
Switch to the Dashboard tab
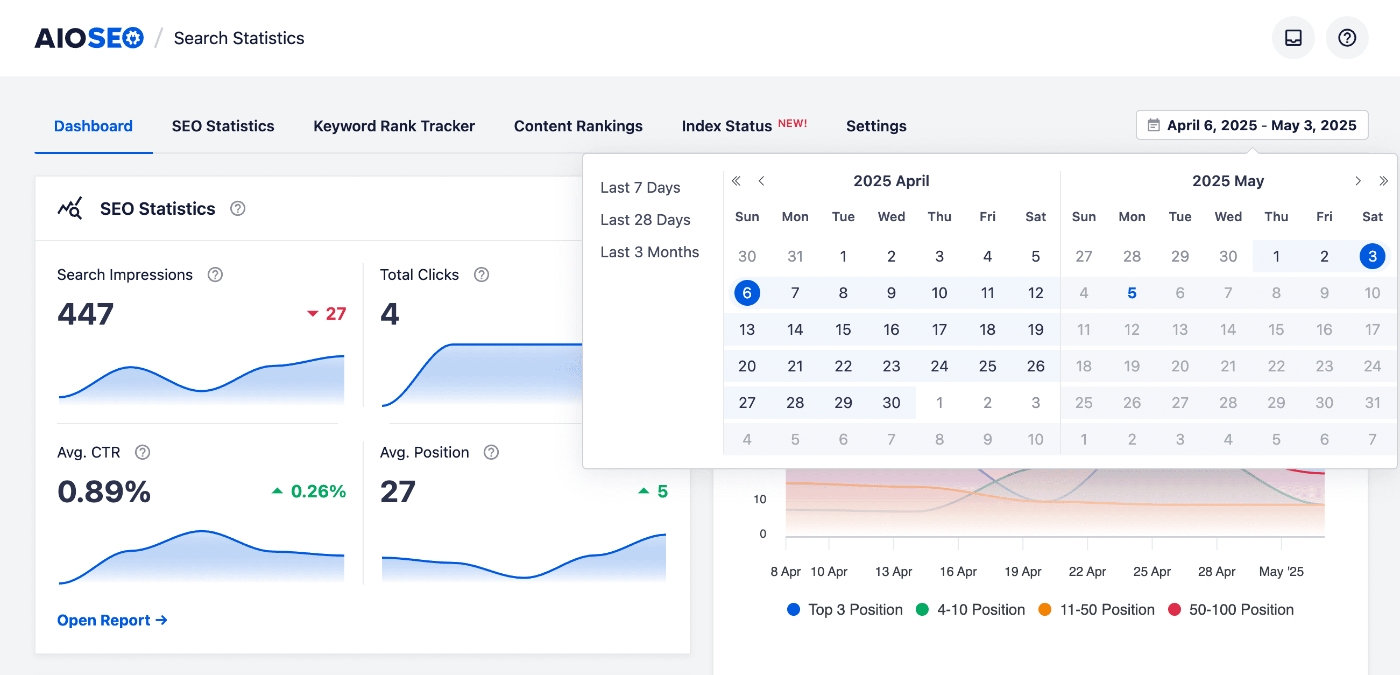click(93, 126)
